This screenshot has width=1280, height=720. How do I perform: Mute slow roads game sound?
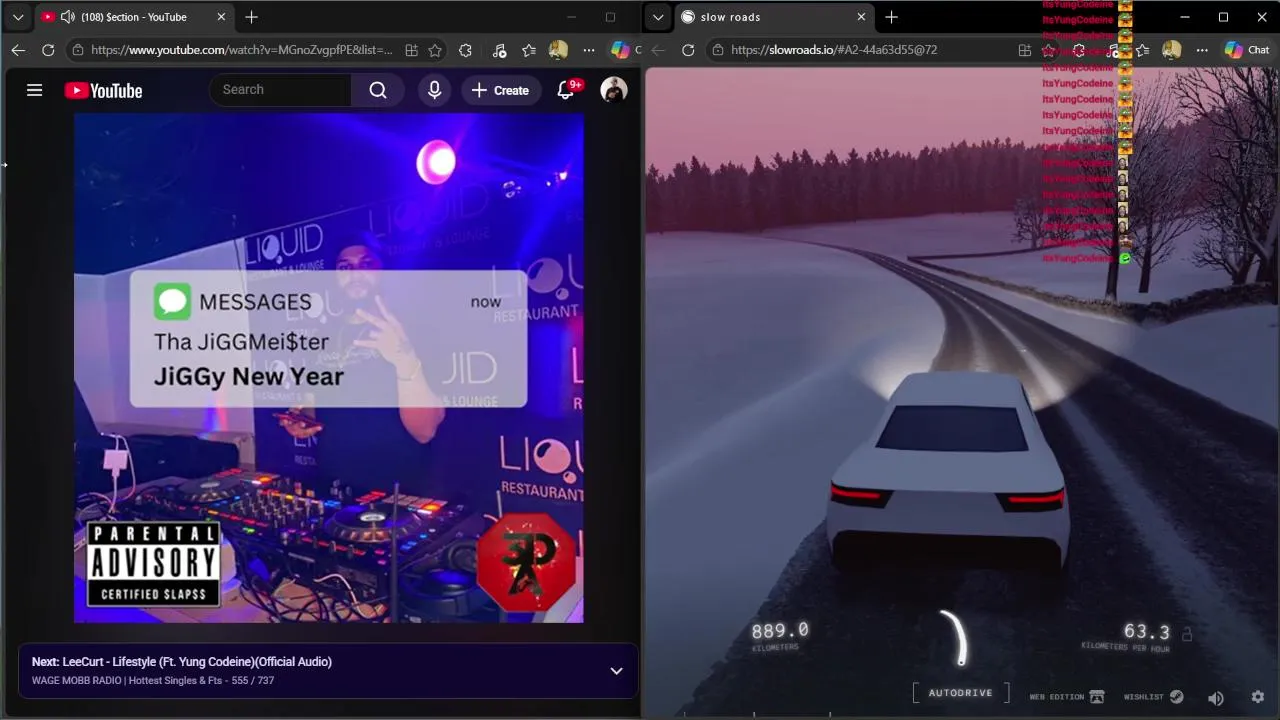pyautogui.click(x=1216, y=698)
